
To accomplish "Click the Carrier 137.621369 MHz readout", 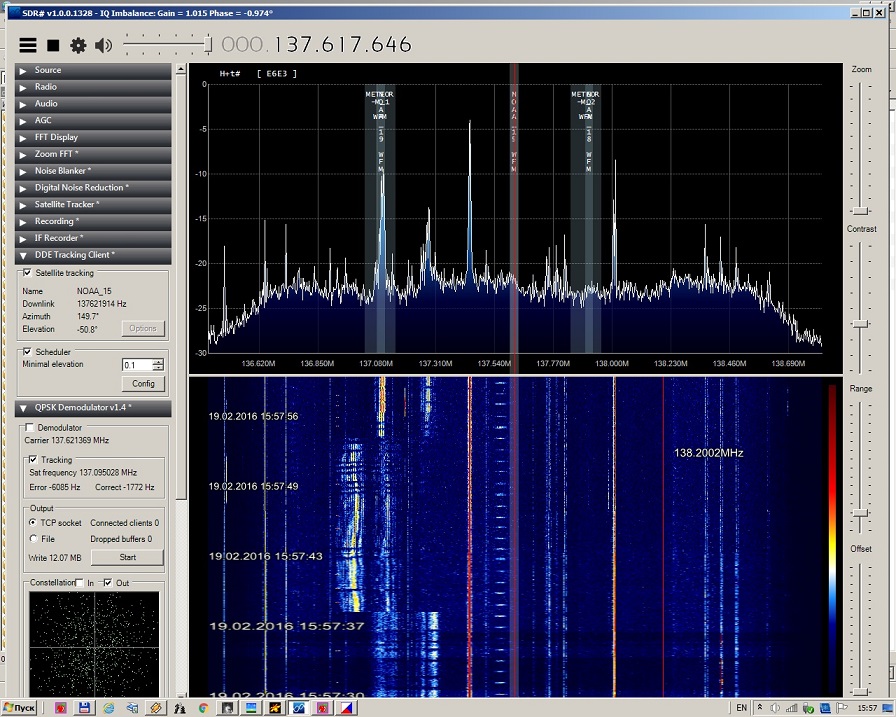I will [67, 440].
